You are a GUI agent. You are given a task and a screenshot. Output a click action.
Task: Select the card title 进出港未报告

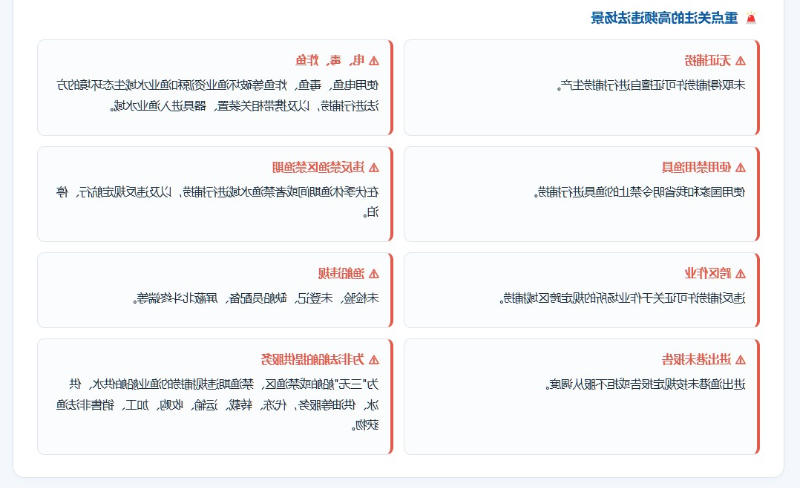(696, 359)
